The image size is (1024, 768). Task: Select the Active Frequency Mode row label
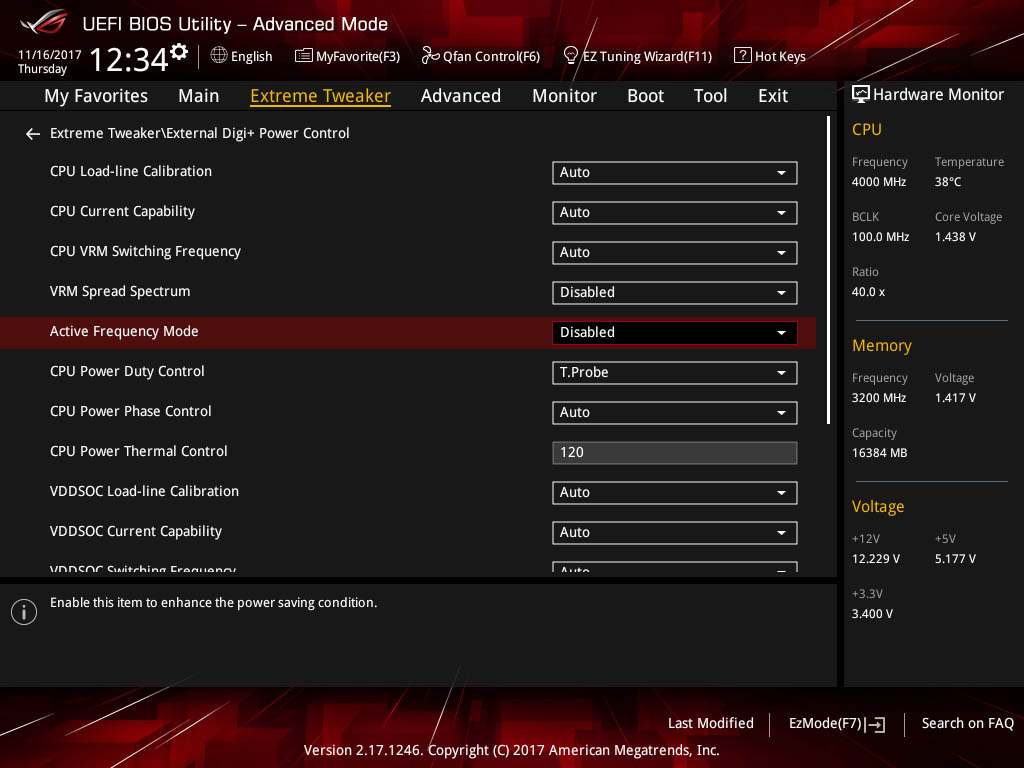(124, 332)
